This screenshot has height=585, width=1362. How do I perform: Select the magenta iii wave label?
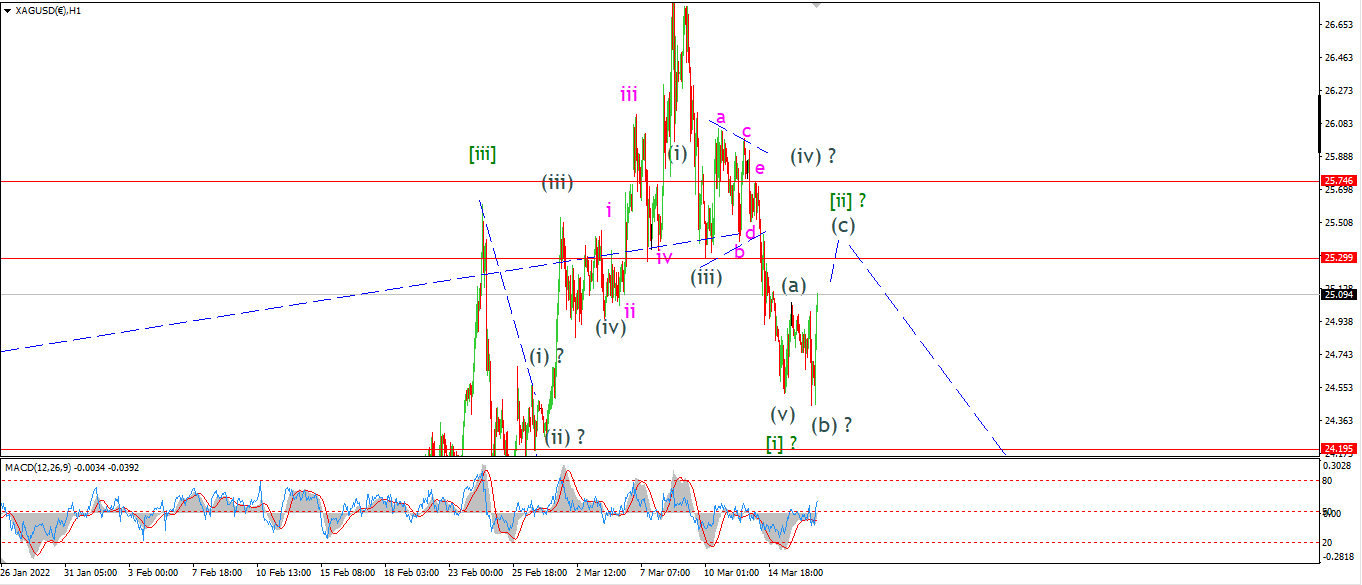pos(629,95)
